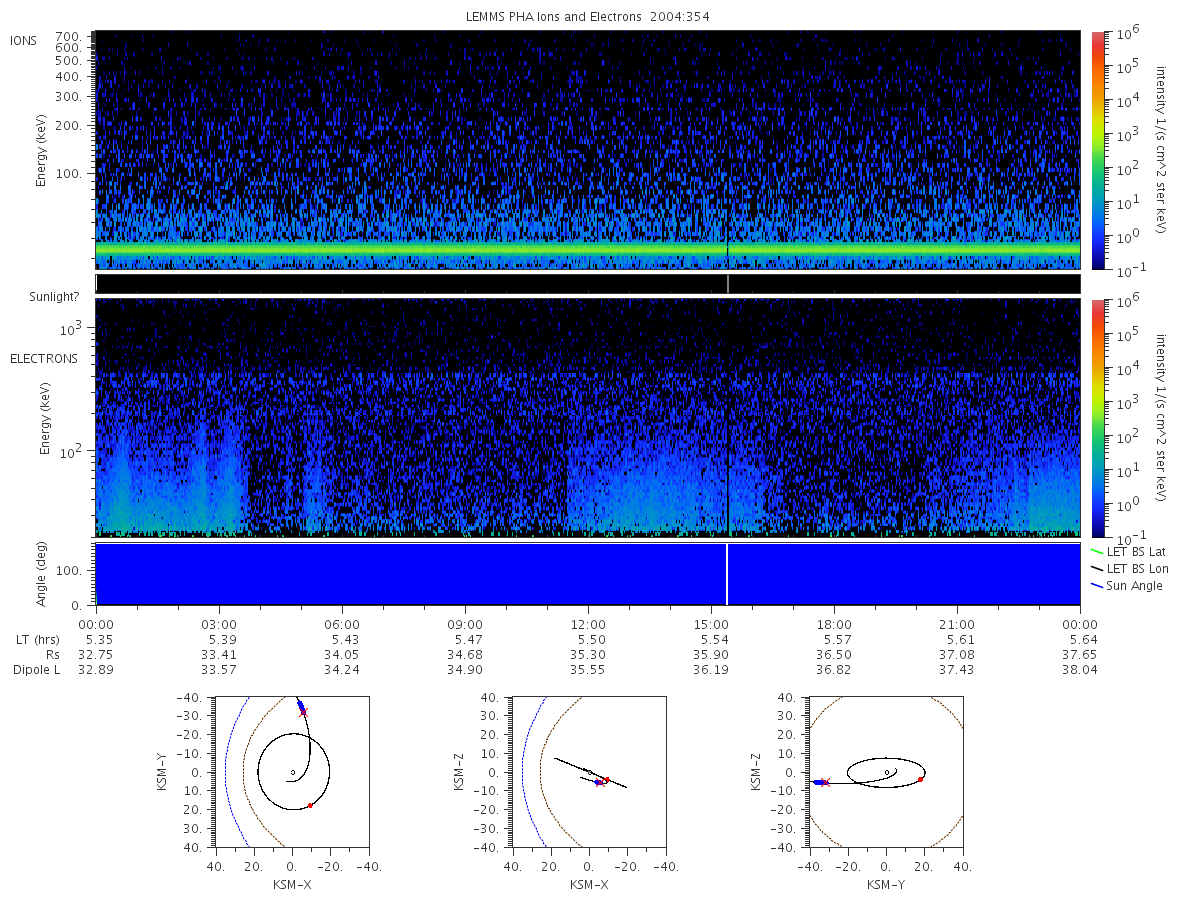Click the red X marker in KSM-X/KSM-Y plot
The height and width of the screenshot is (900, 1200).
(304, 711)
